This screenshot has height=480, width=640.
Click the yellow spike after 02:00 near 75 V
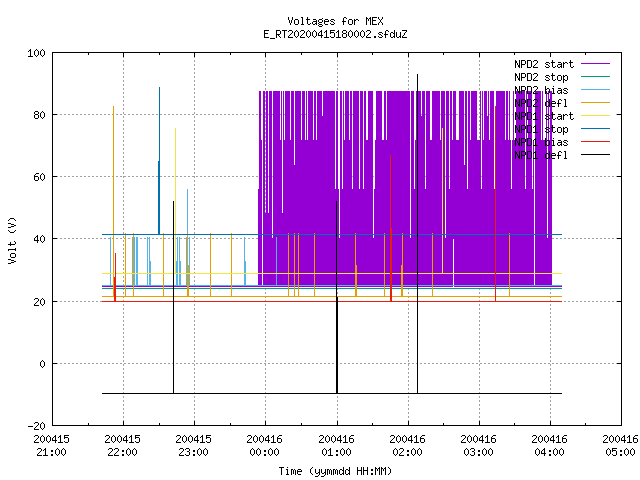coord(442,200)
